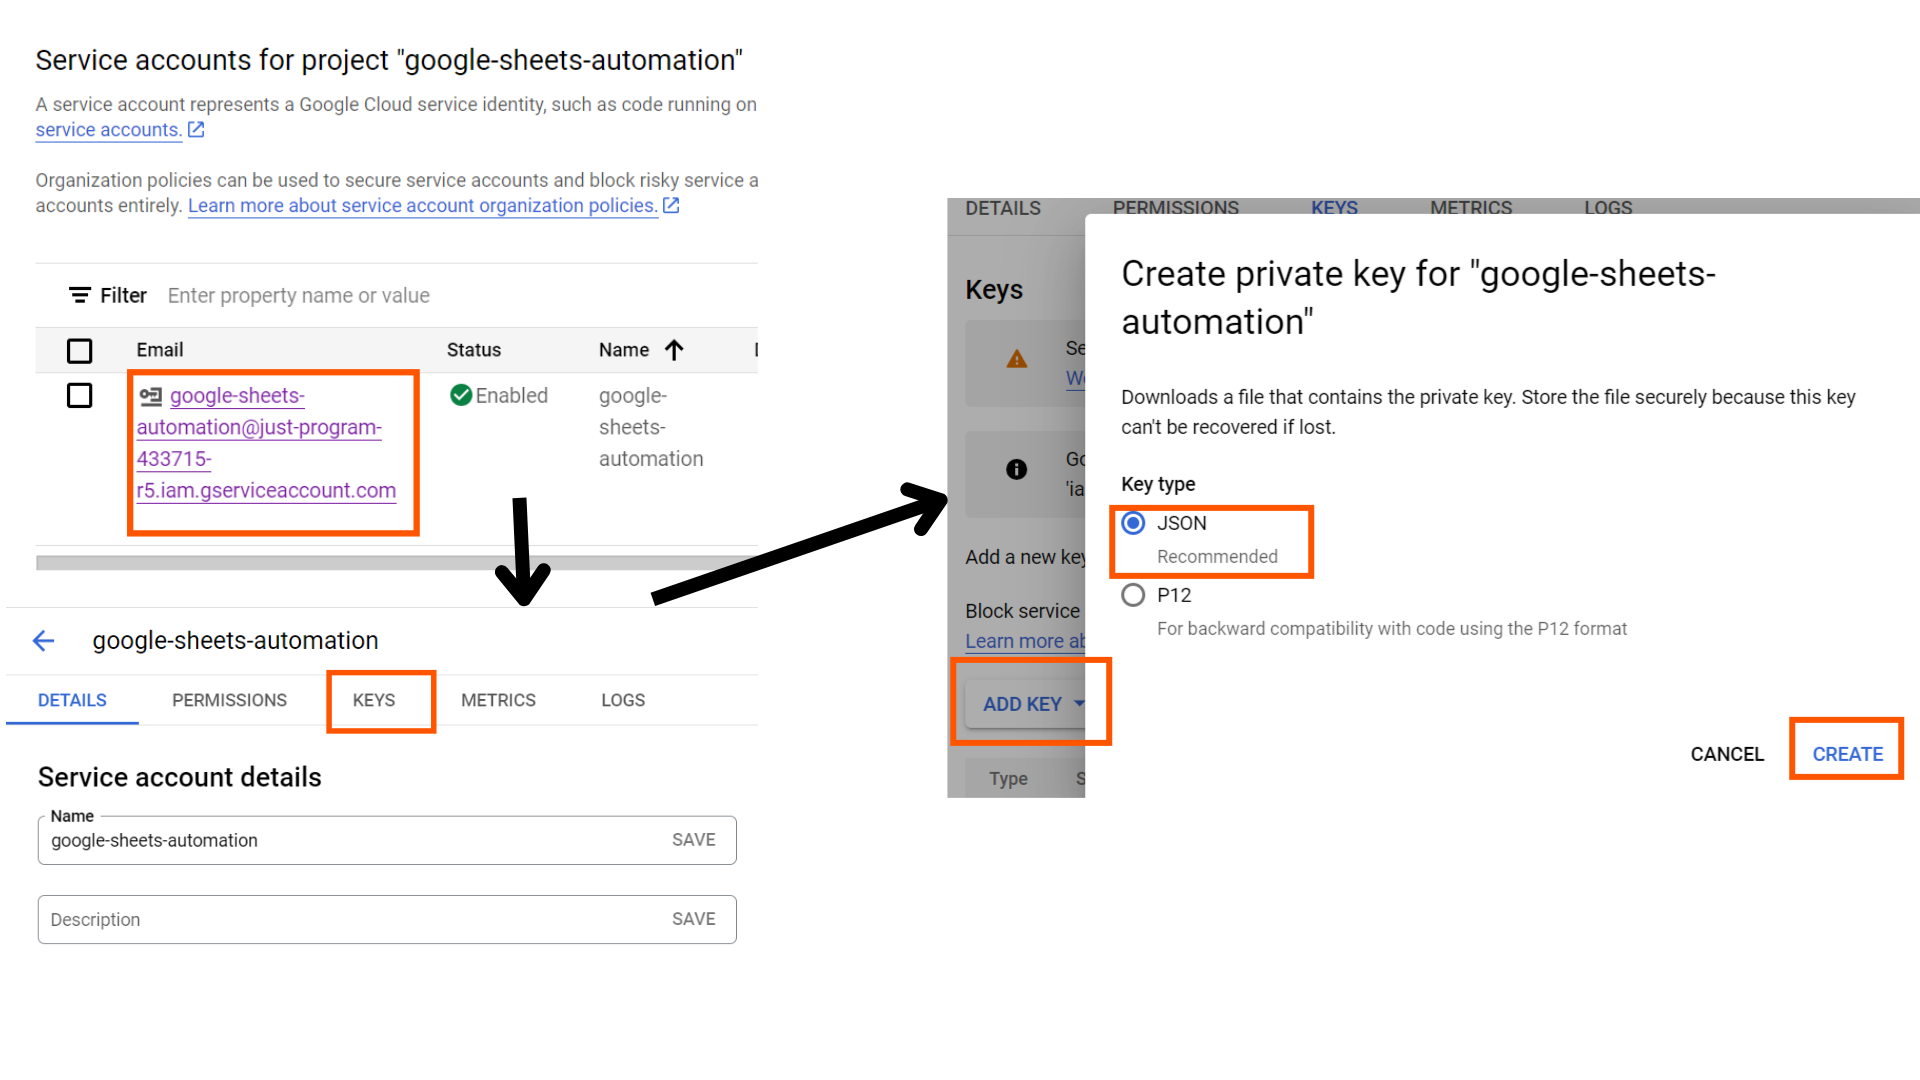Toggle the service account row checkbox

click(x=79, y=396)
